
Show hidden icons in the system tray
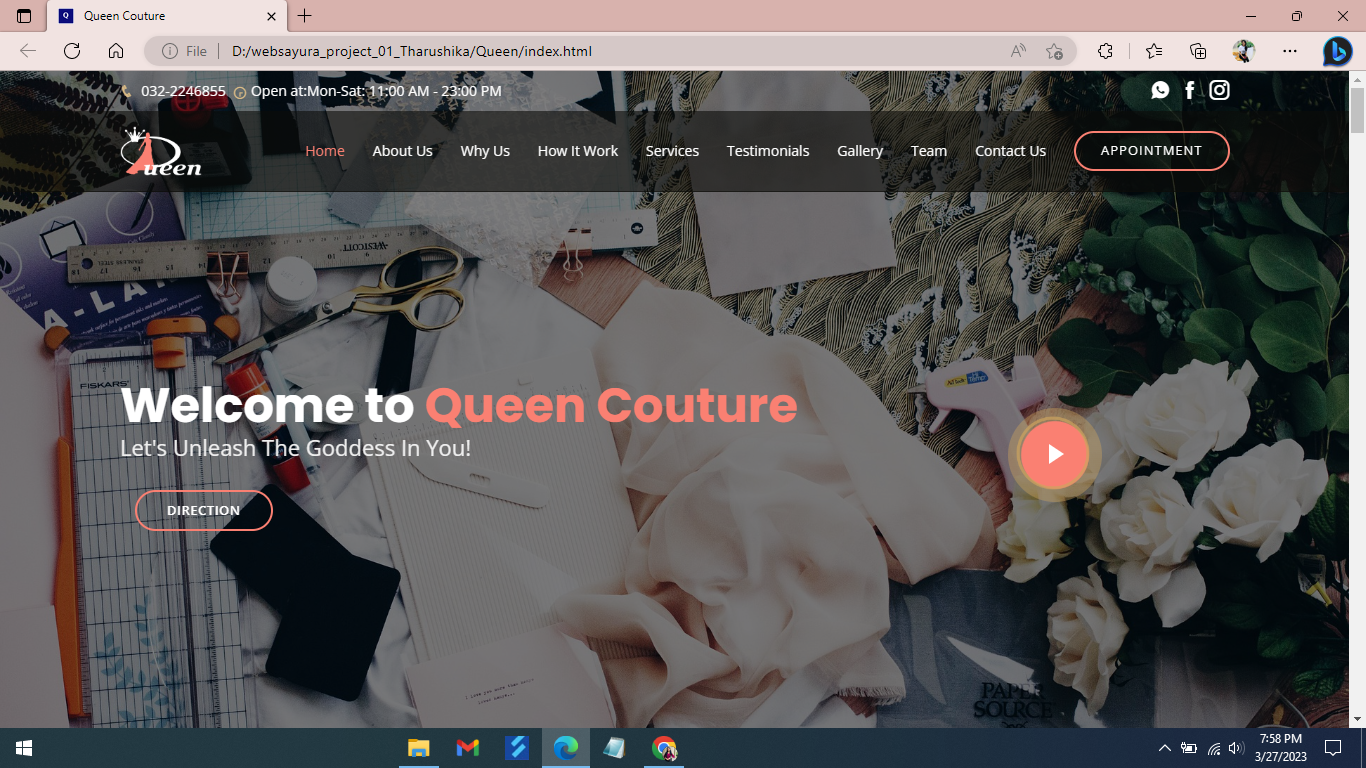1164,747
